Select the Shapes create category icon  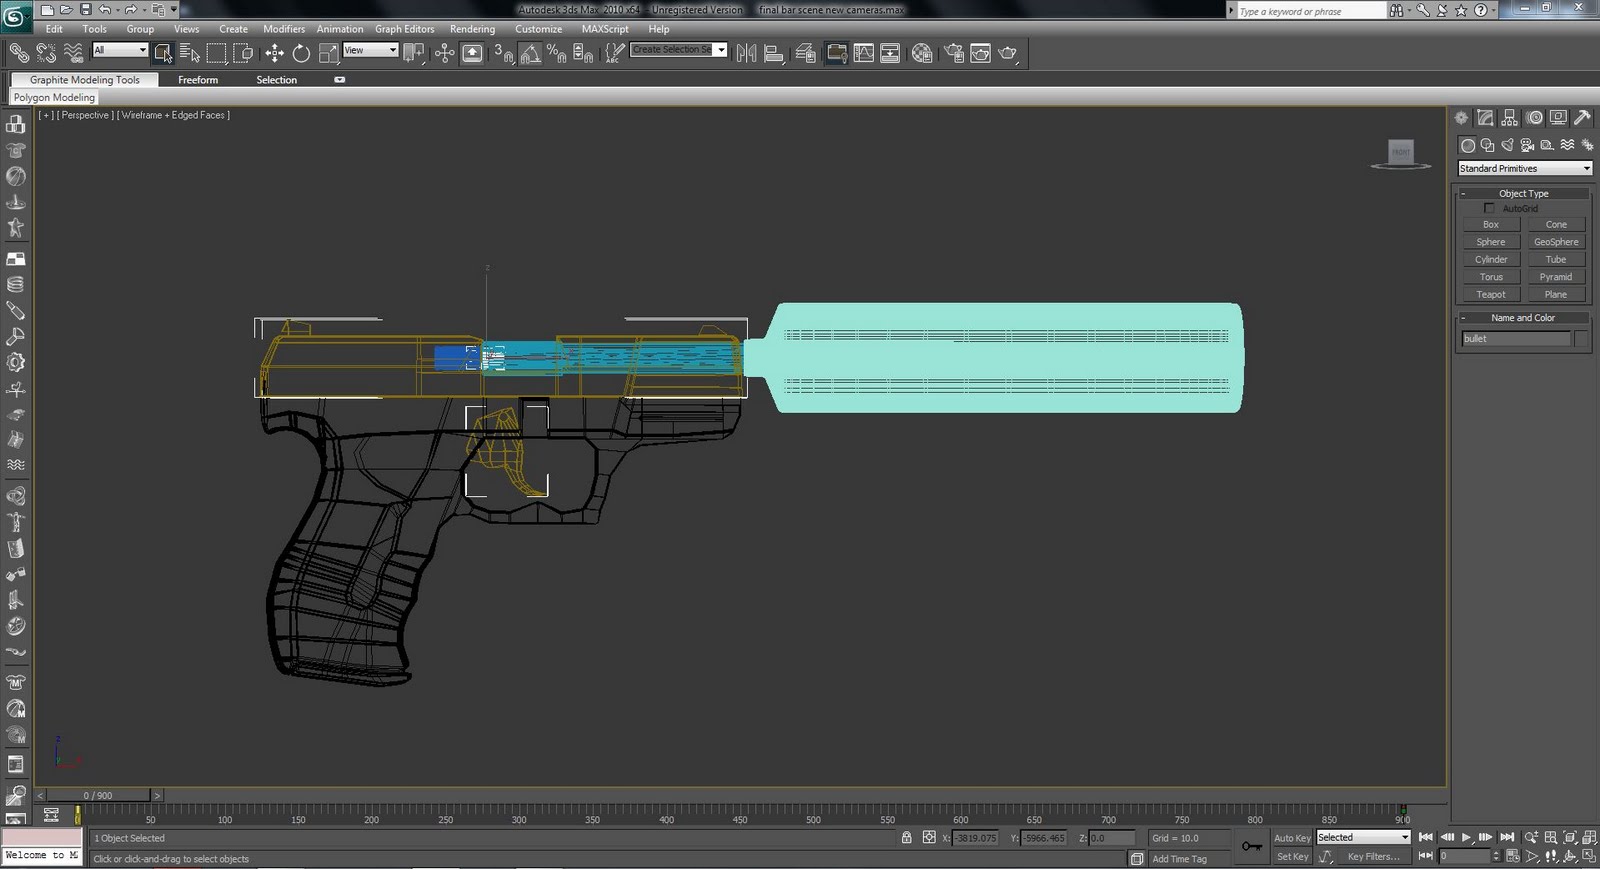(1487, 145)
